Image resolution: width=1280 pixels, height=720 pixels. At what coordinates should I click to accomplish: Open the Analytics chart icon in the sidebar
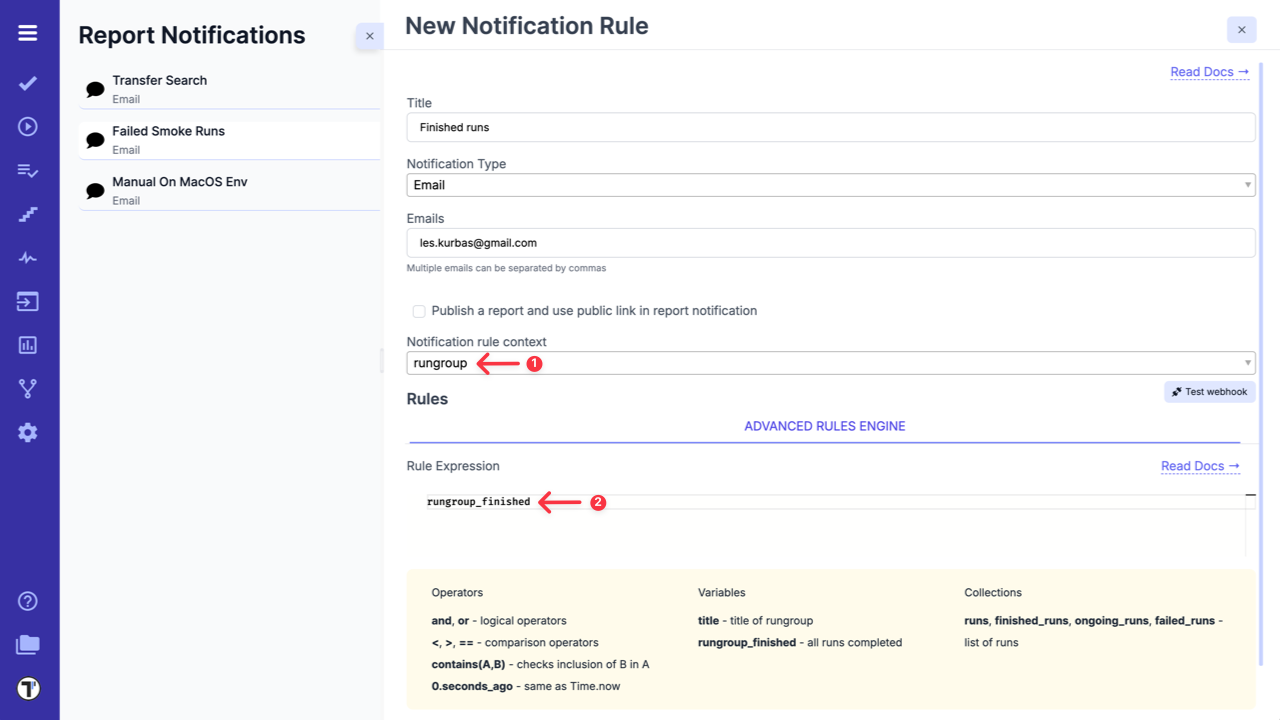pos(28,345)
